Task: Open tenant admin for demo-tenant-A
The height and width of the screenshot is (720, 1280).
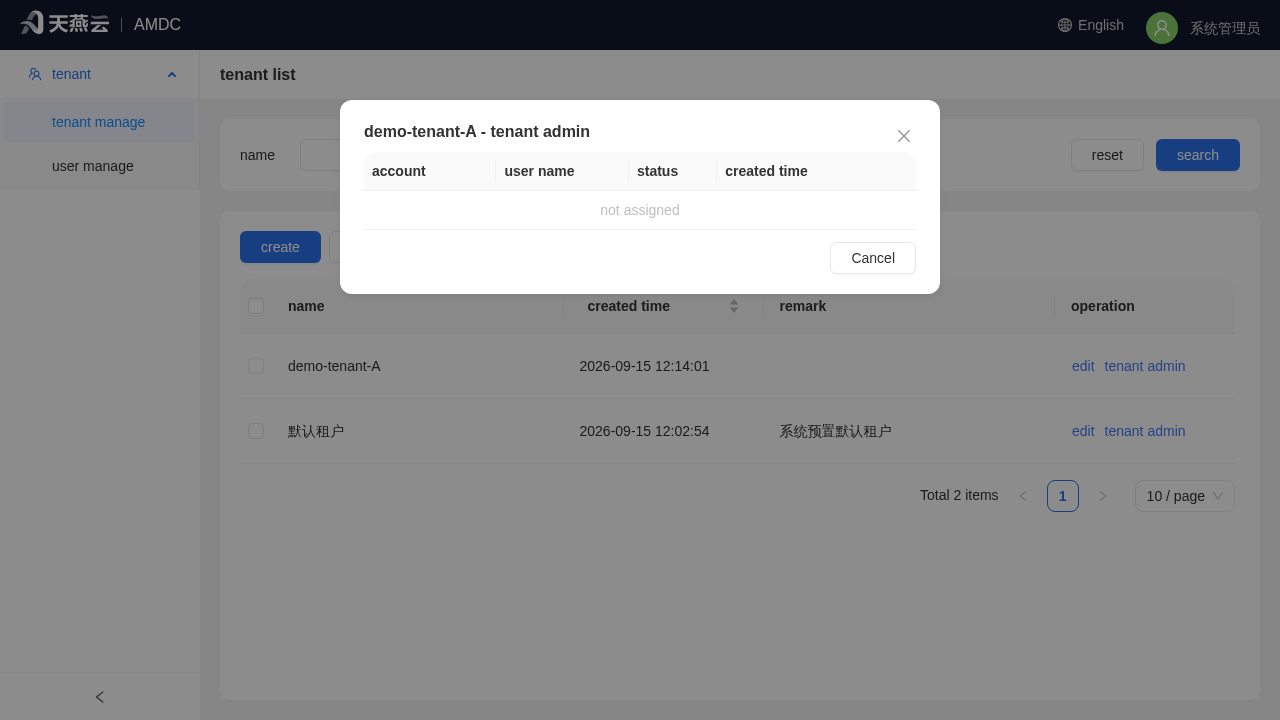Action: [1145, 366]
